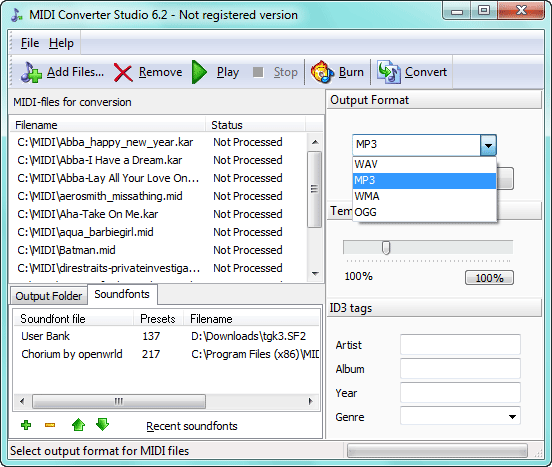This screenshot has width=552, height=467.
Task: Click the Add Files music note icon
Action: point(31,72)
